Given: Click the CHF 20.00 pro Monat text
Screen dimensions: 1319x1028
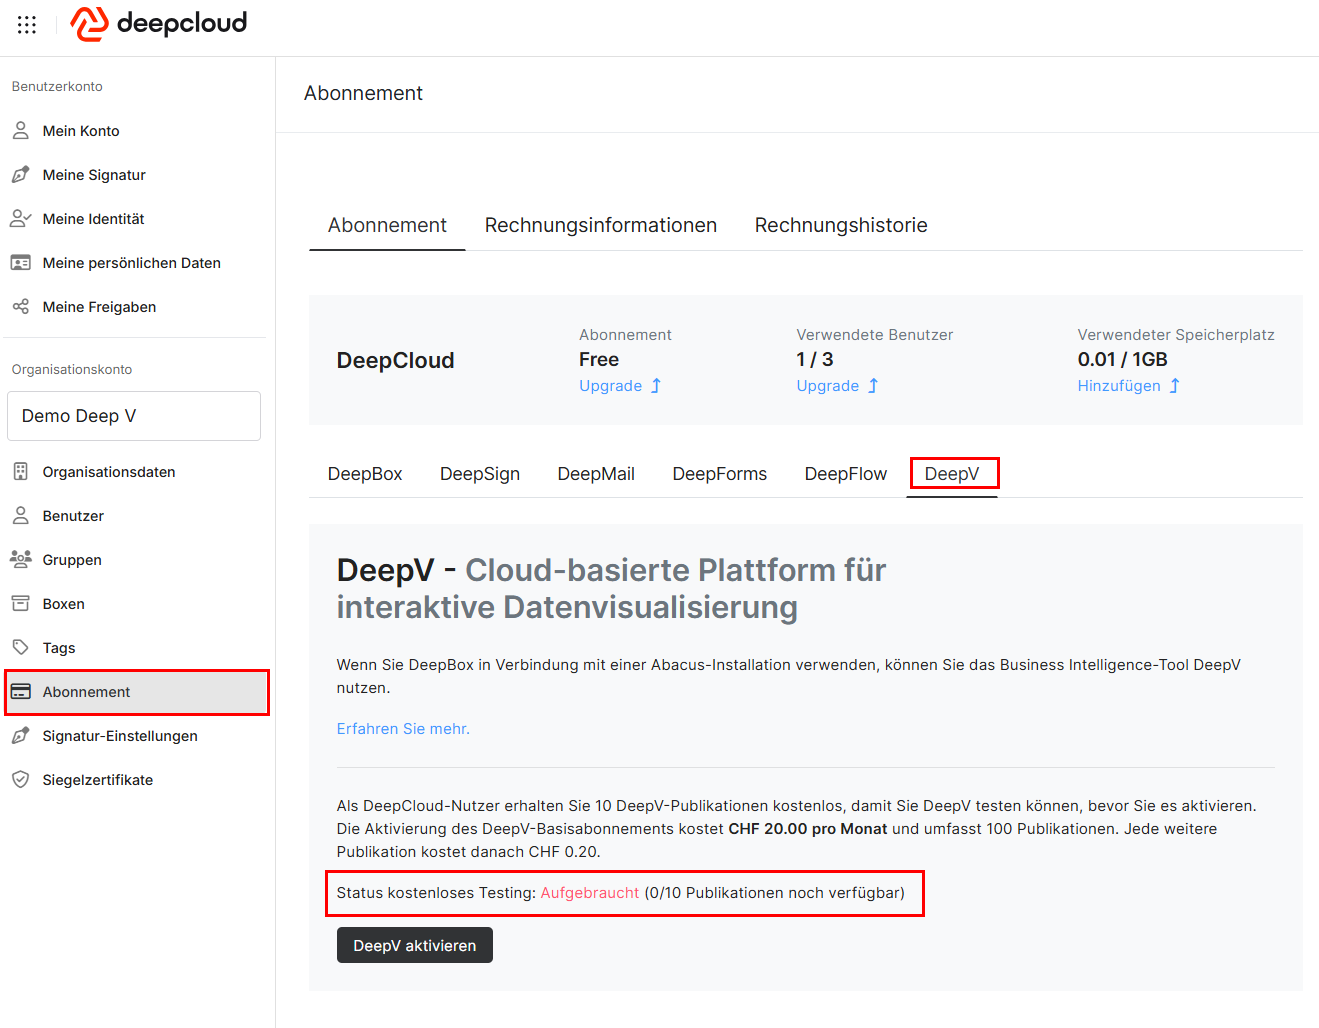Looking at the screenshot, I should [808, 829].
